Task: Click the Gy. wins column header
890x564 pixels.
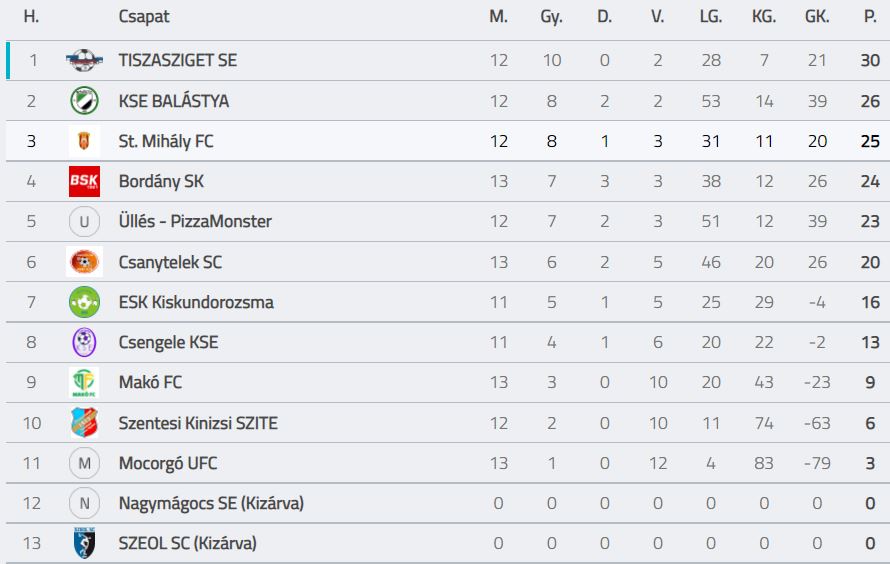Action: 551,16
